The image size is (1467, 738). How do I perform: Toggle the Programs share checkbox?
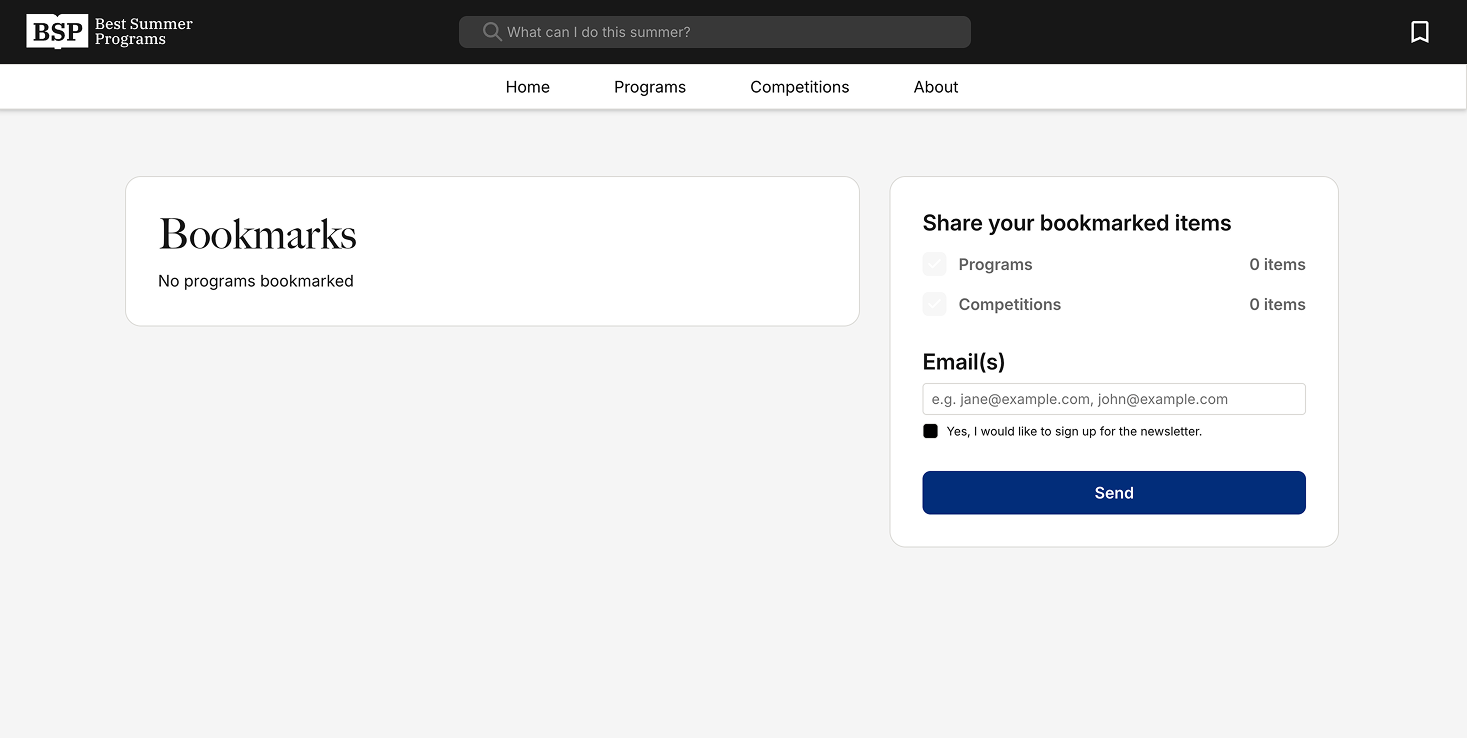[x=934, y=264]
